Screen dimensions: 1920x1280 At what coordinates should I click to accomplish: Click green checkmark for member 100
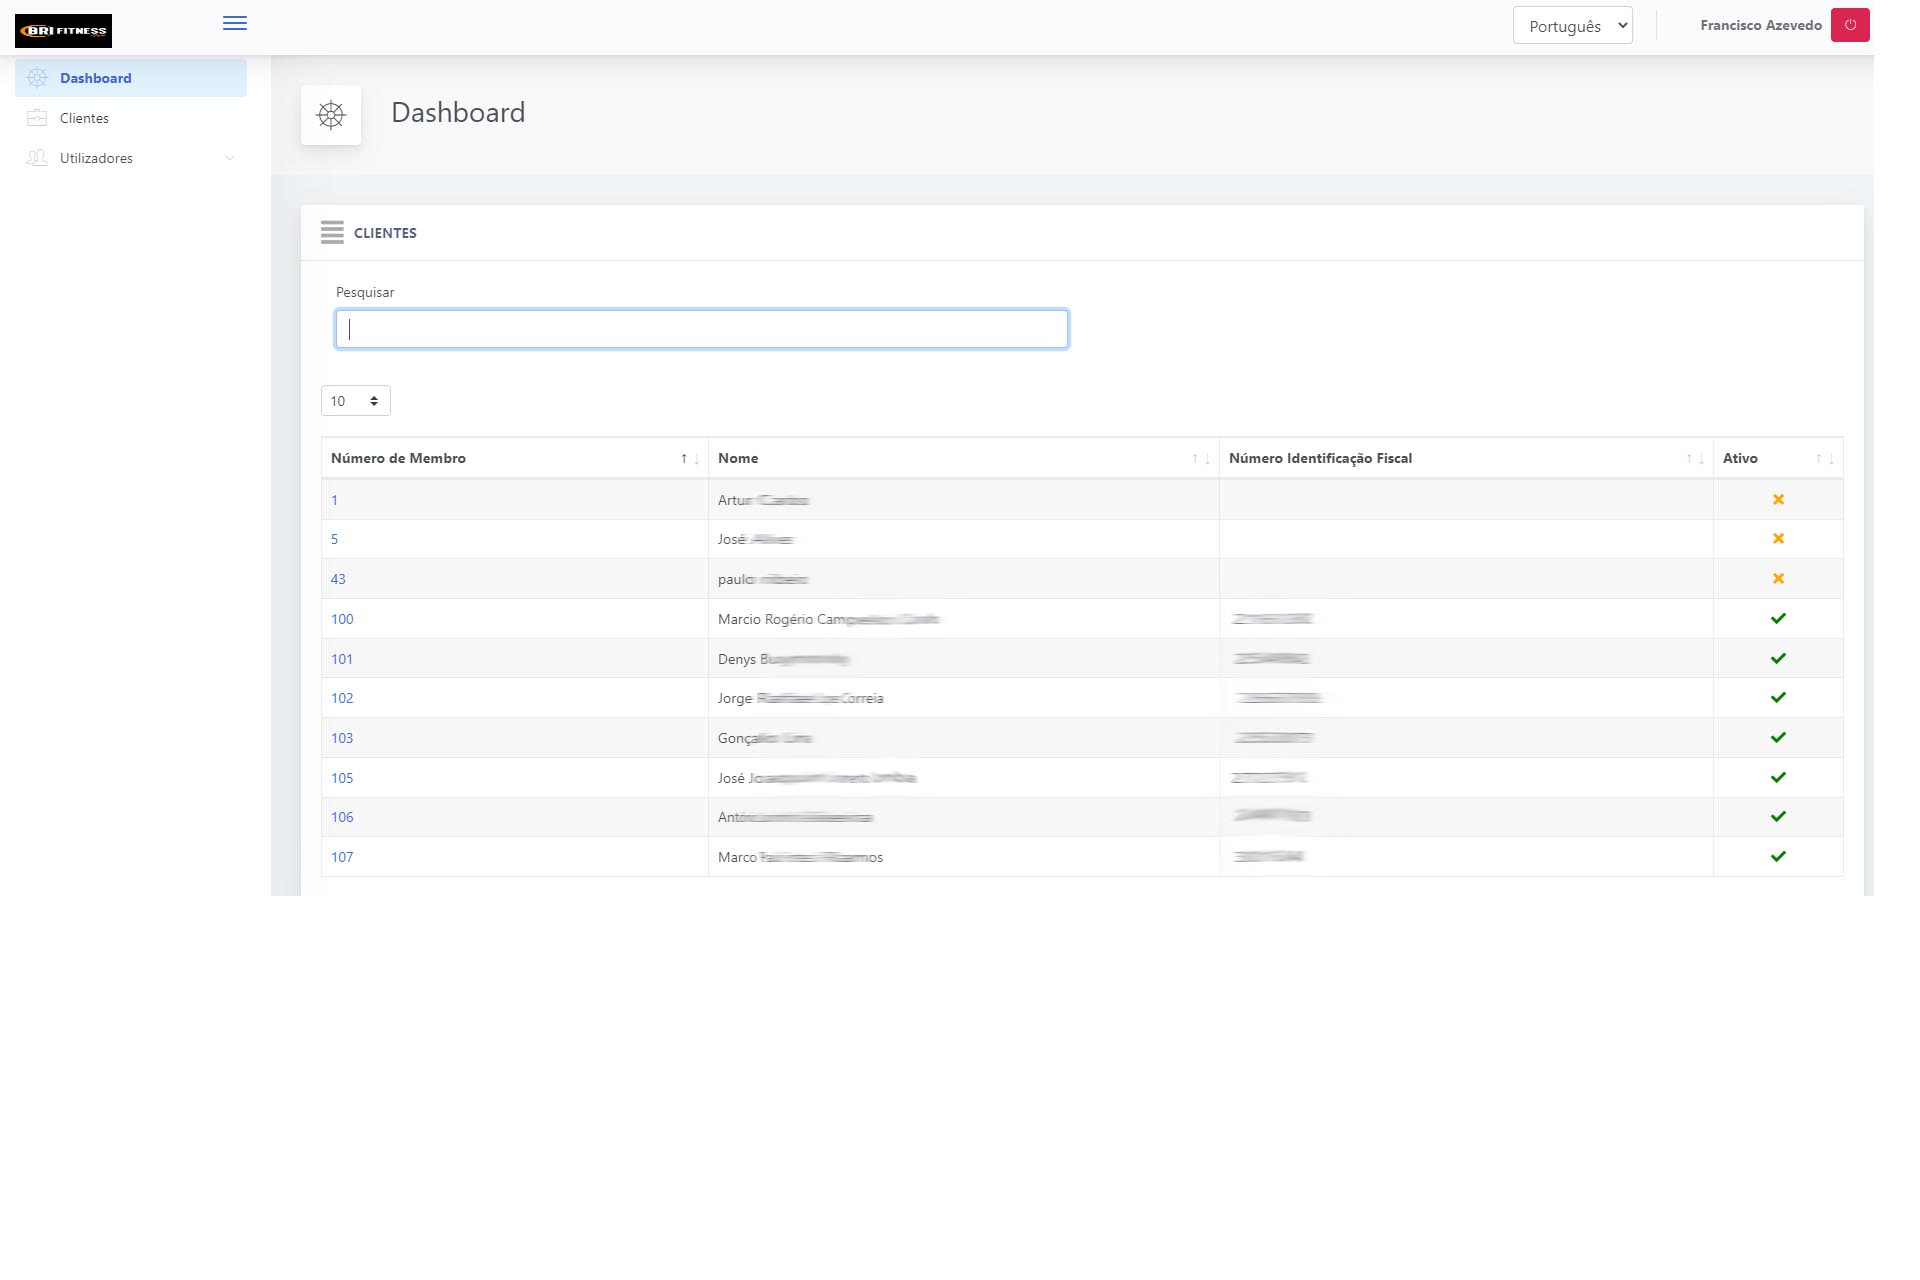click(1777, 618)
